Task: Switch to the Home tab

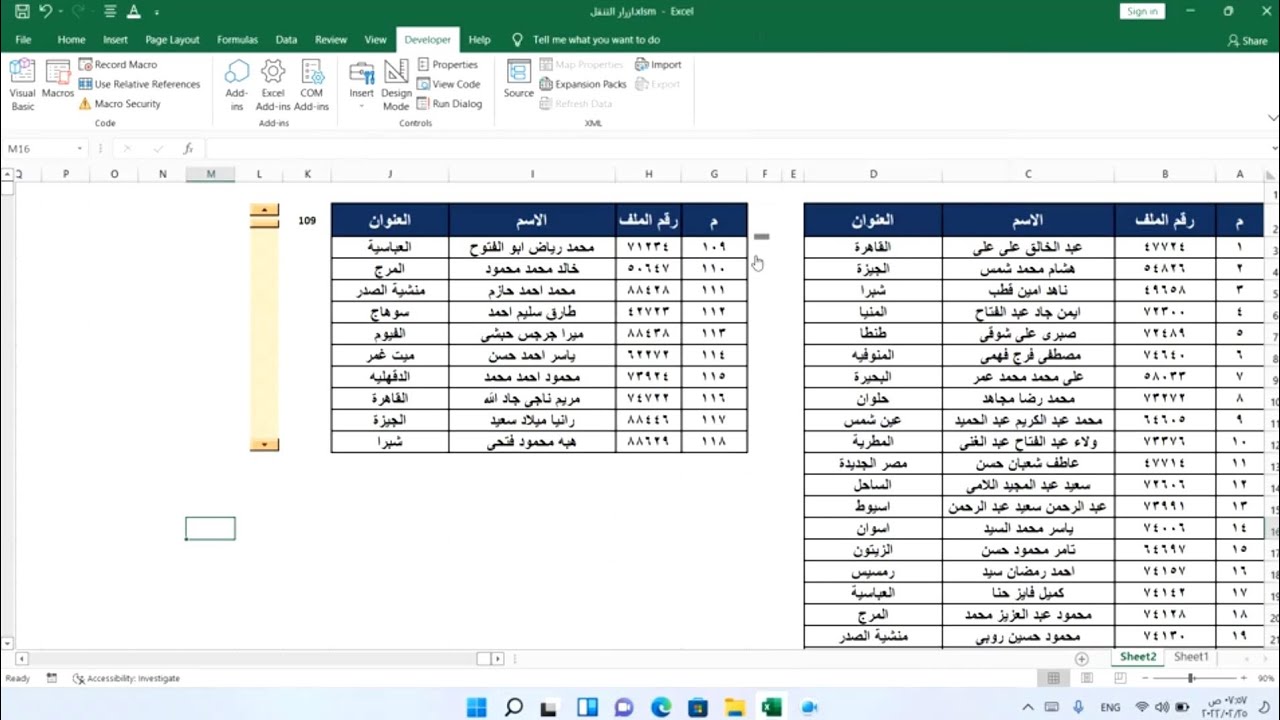Action: pos(71,40)
